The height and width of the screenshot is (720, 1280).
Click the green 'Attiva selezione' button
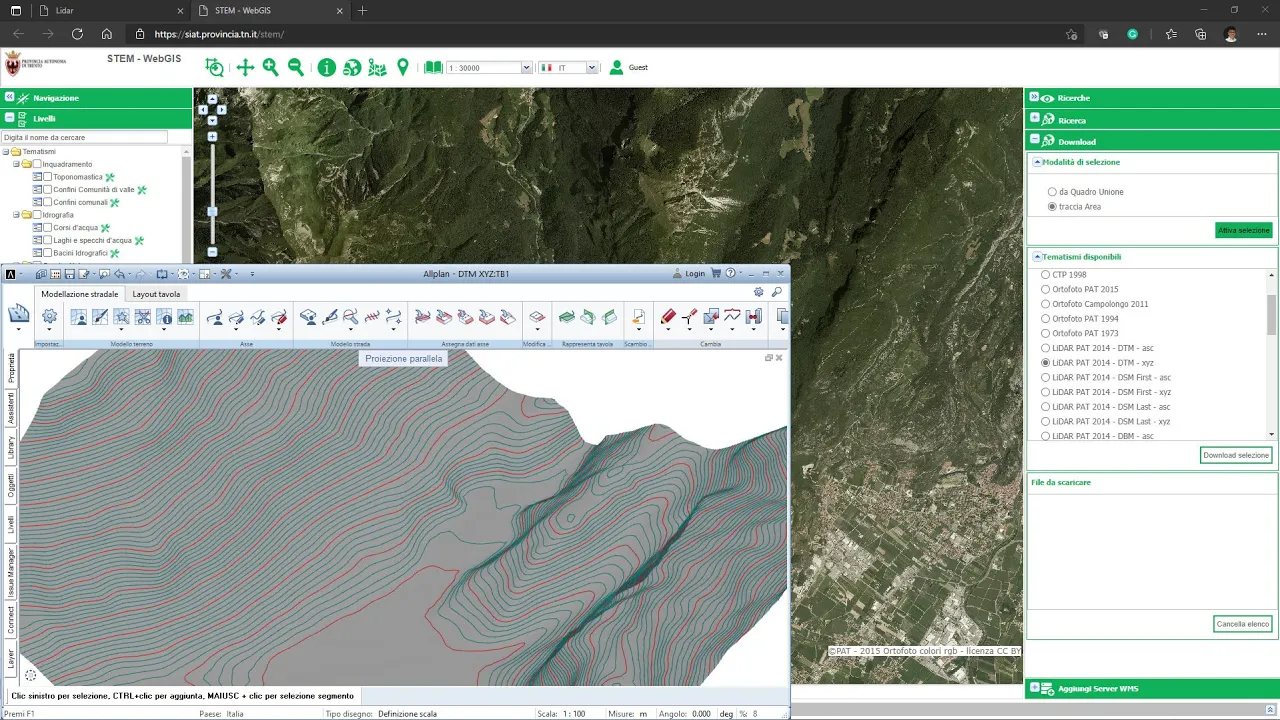1243,230
